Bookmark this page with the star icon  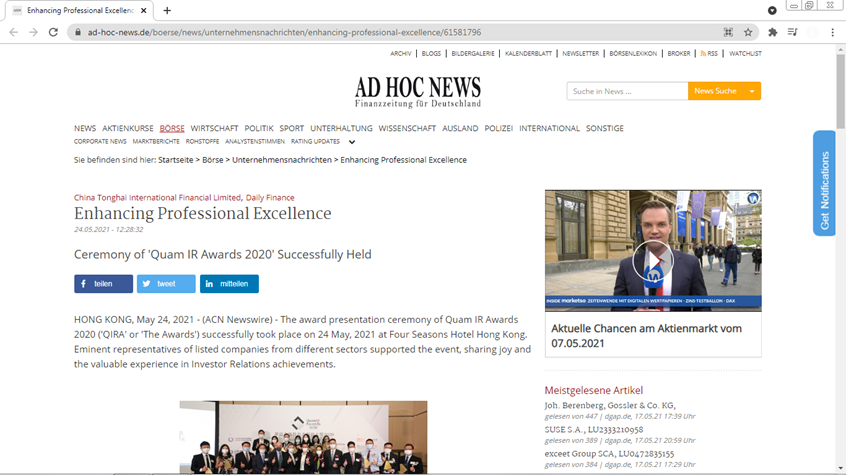click(x=748, y=32)
